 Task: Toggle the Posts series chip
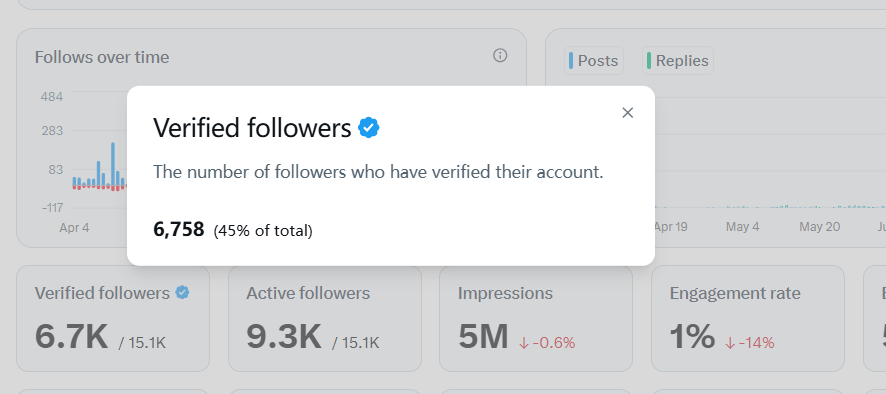pyautogui.click(x=594, y=60)
